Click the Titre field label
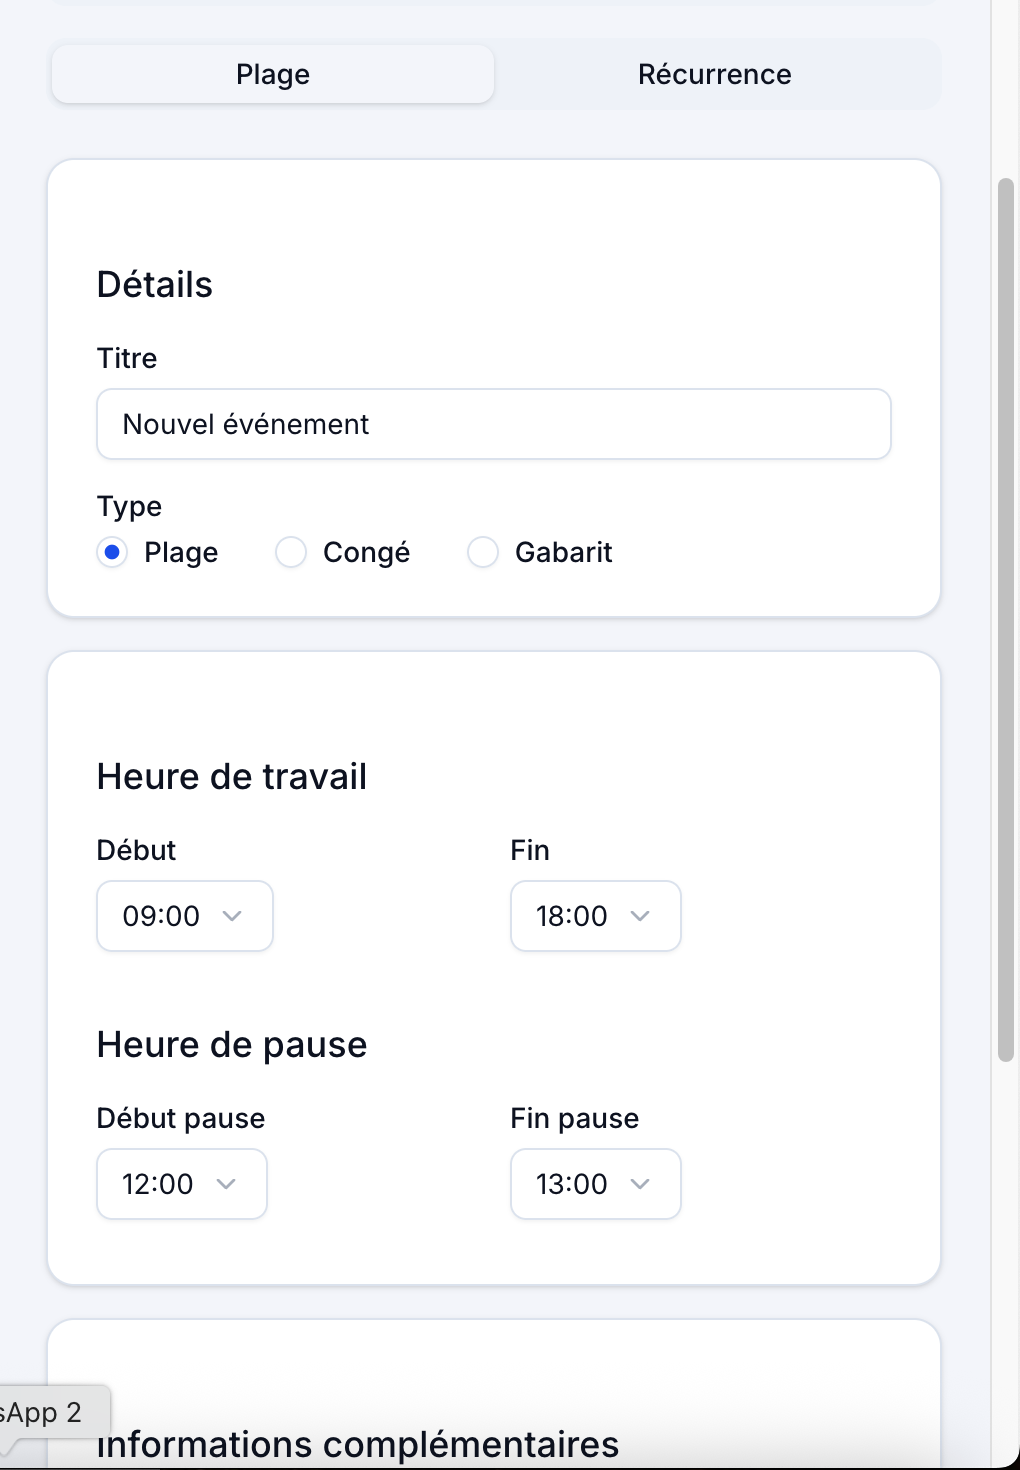 (127, 358)
